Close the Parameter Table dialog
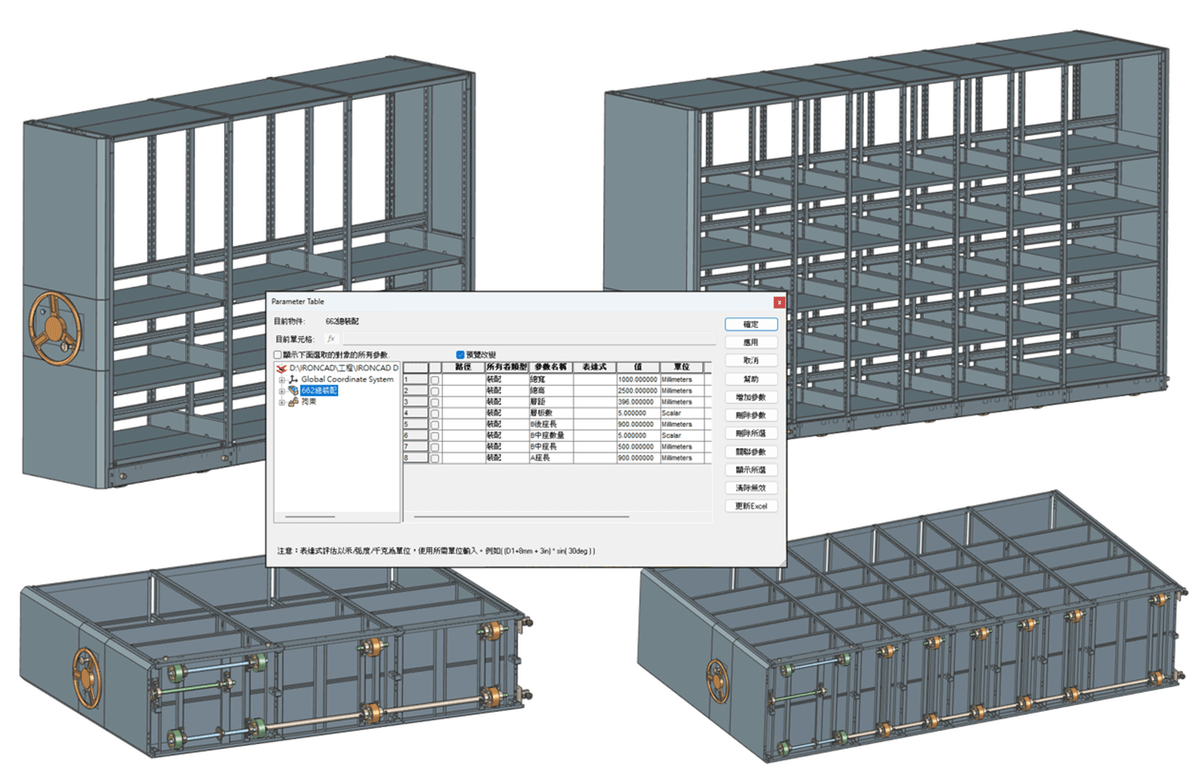 (778, 301)
